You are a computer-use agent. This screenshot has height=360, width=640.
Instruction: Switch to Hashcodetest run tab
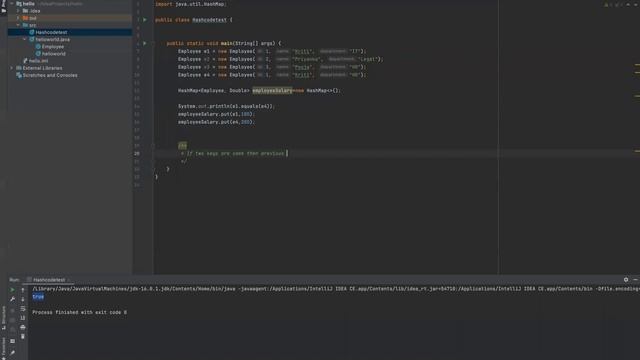coord(49,280)
